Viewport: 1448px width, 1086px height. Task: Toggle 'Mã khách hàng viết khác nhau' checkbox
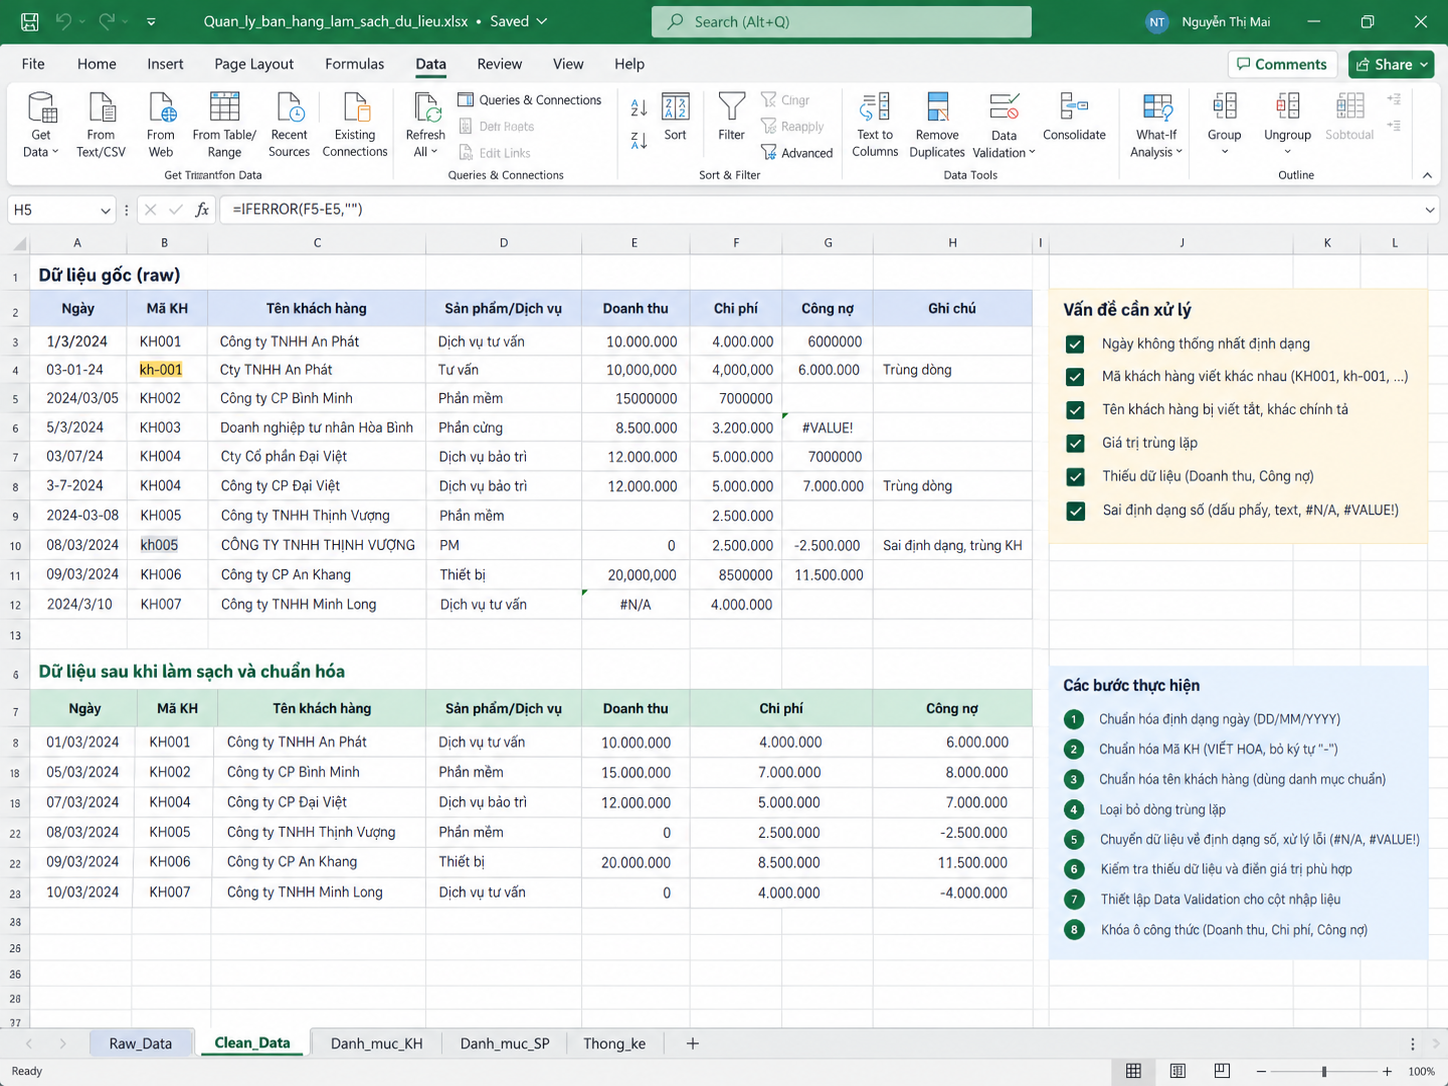(x=1075, y=377)
